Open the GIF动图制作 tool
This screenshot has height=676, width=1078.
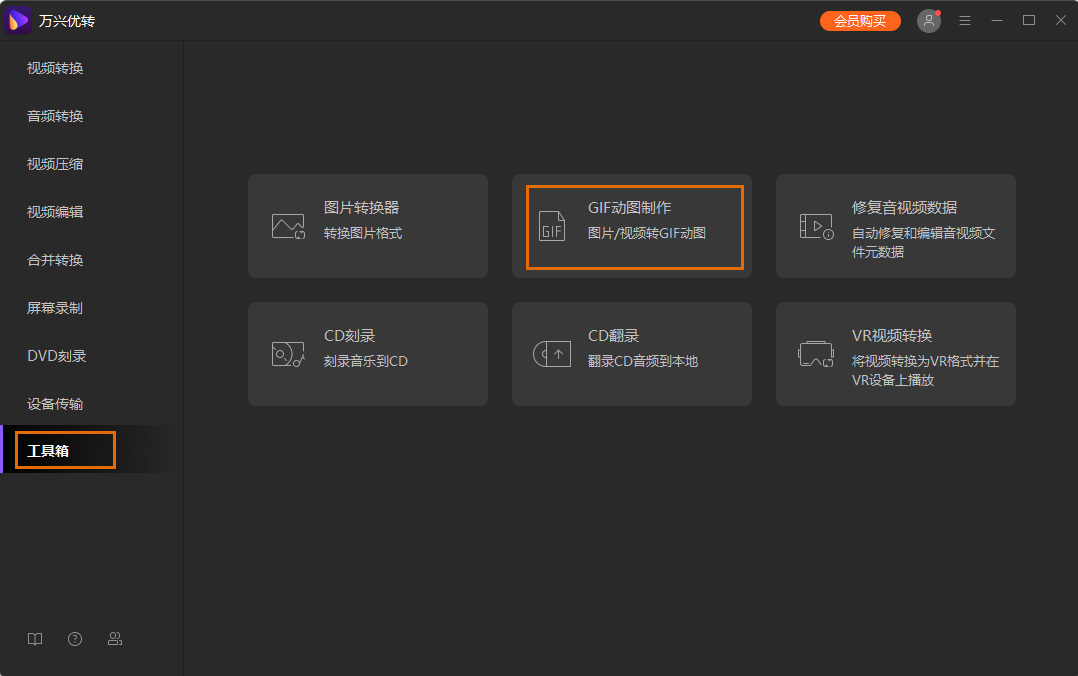(x=633, y=226)
